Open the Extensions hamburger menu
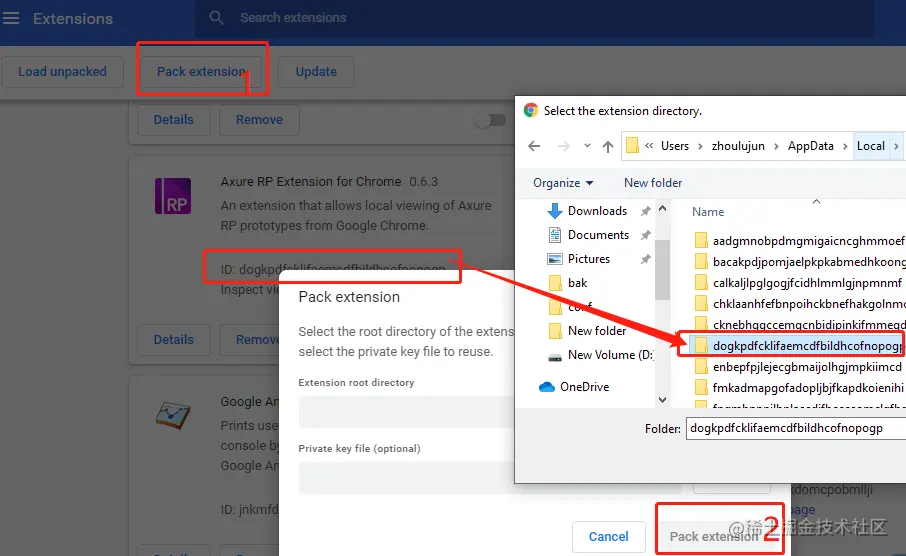 11,18
